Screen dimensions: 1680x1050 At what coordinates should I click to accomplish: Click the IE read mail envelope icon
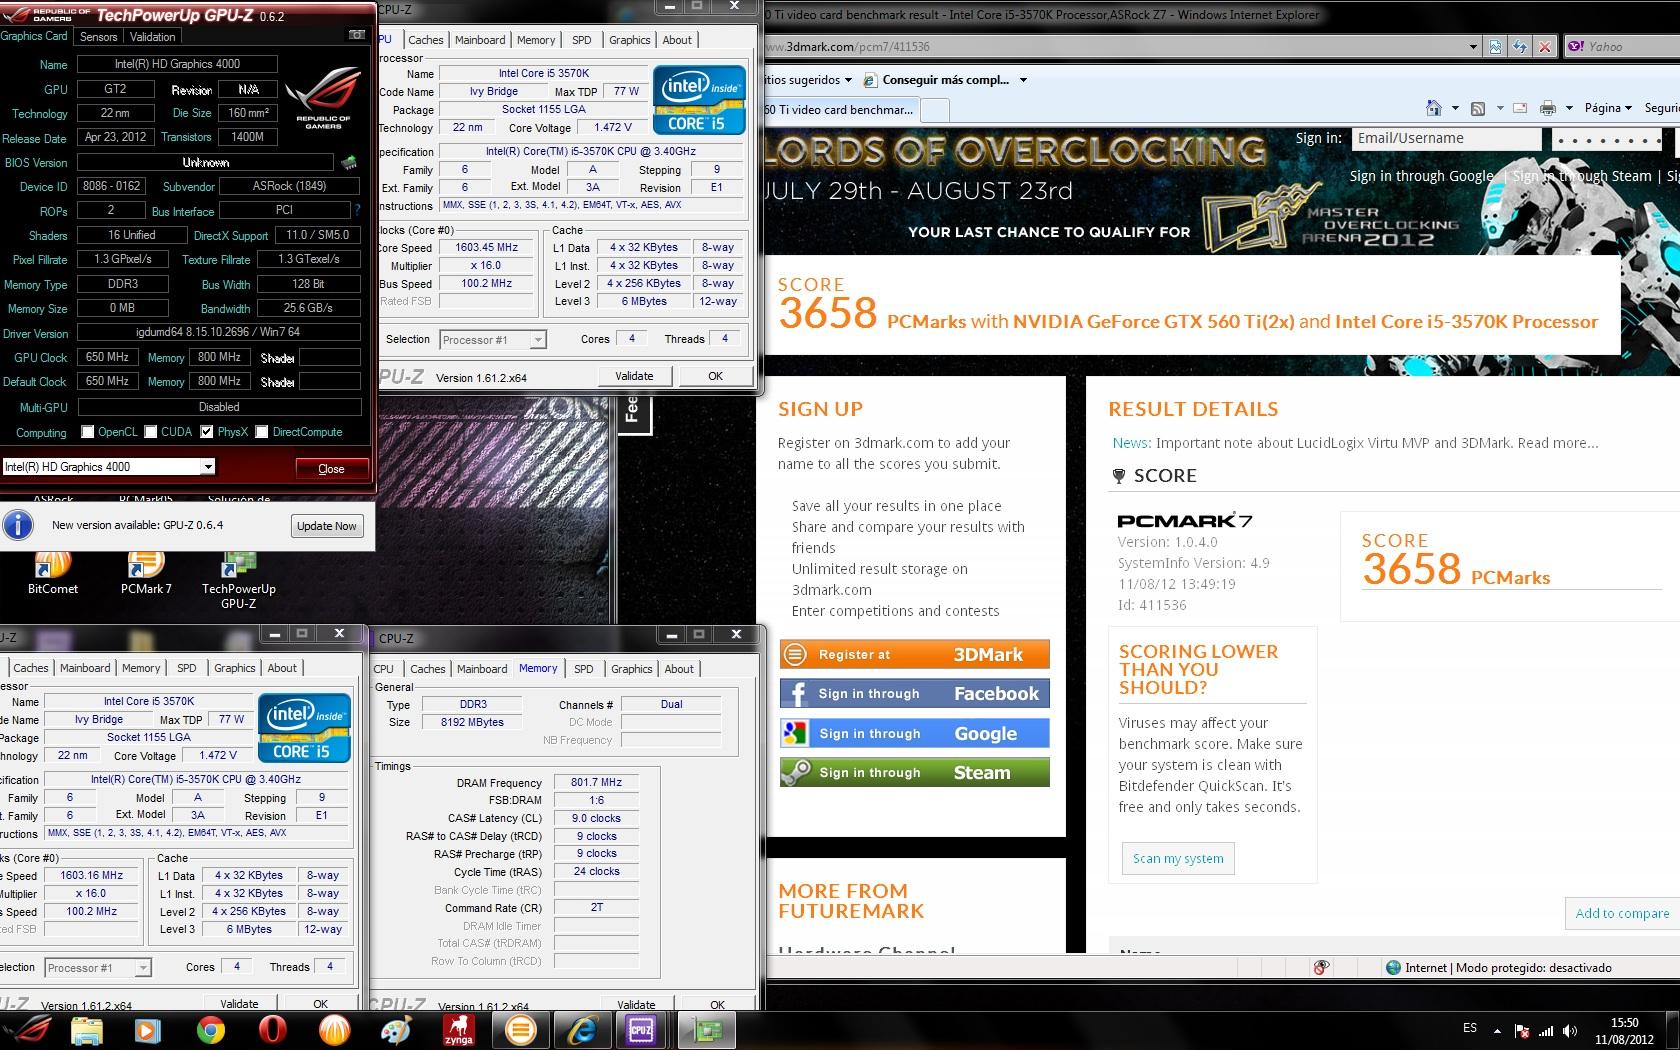click(1519, 108)
